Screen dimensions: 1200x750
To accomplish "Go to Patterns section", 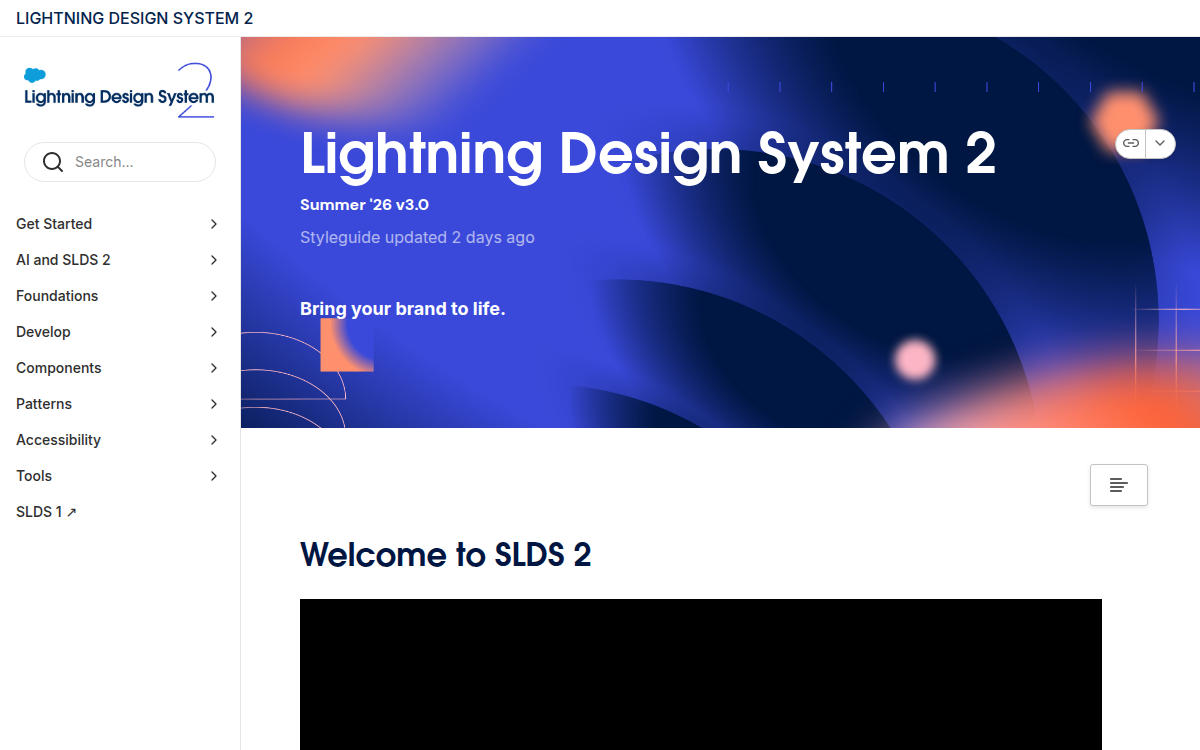I will [x=44, y=404].
